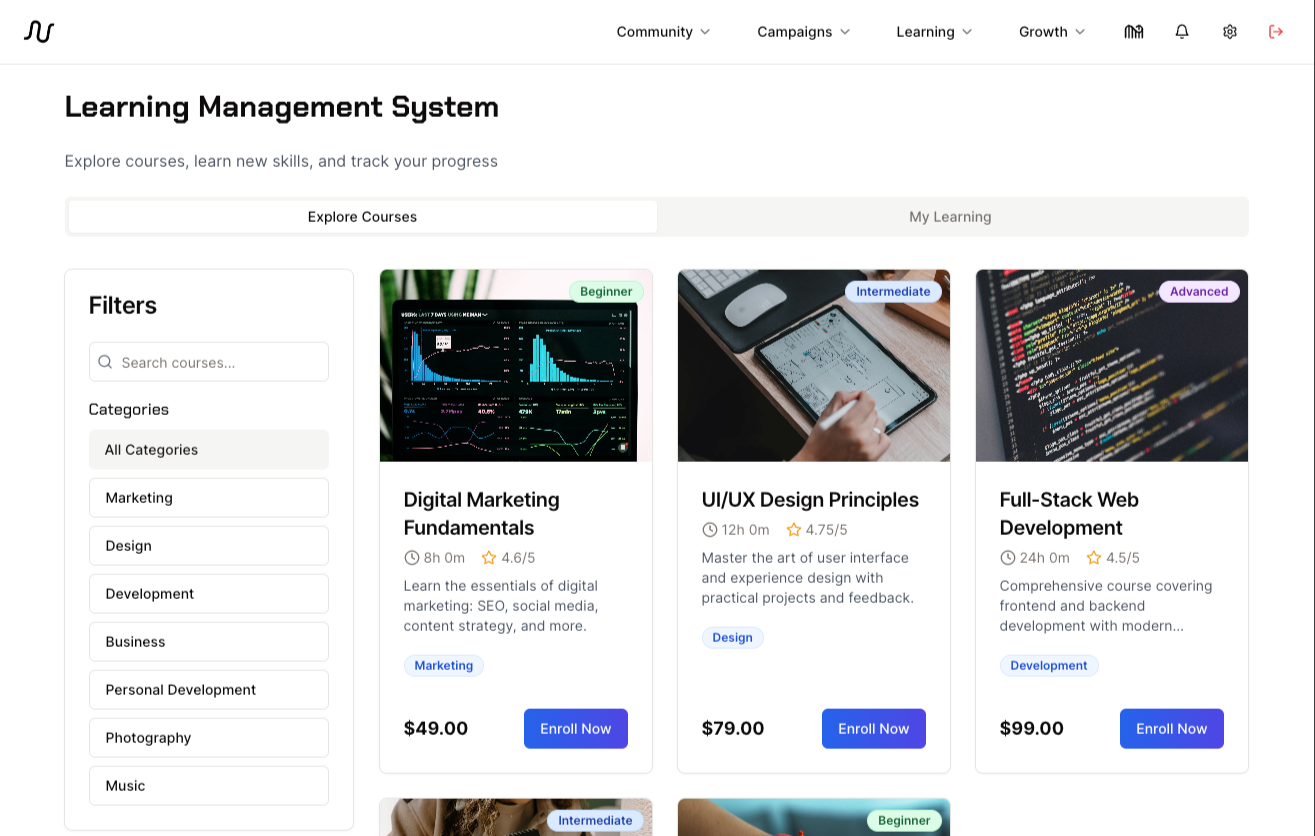Expand the Community dropdown menu
This screenshot has width=1315, height=836.
[663, 32]
